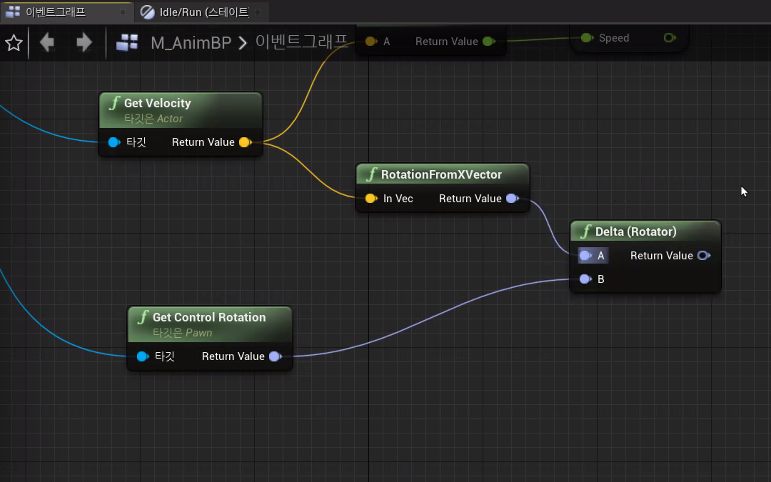Image resolution: width=771 pixels, height=482 pixels.
Task: Click Delta (Rotator)'s Return Value output pin
Action: click(x=704, y=255)
